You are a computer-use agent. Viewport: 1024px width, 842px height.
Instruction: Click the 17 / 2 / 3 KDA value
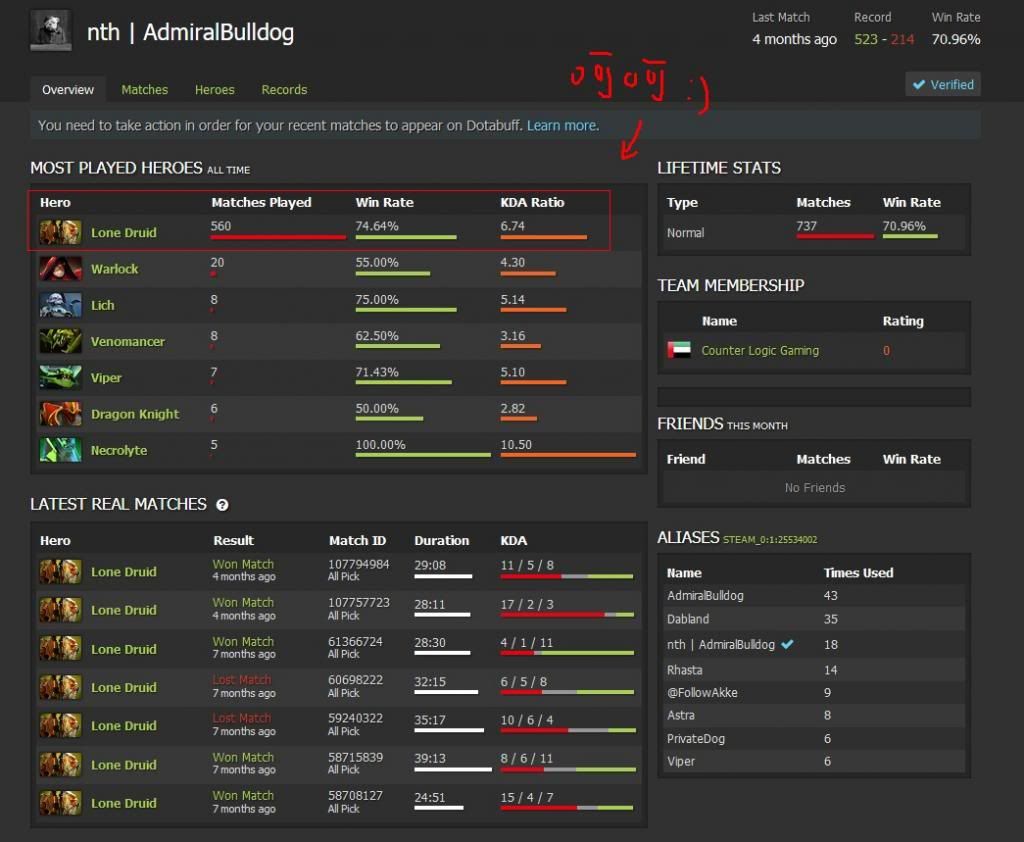(527, 604)
